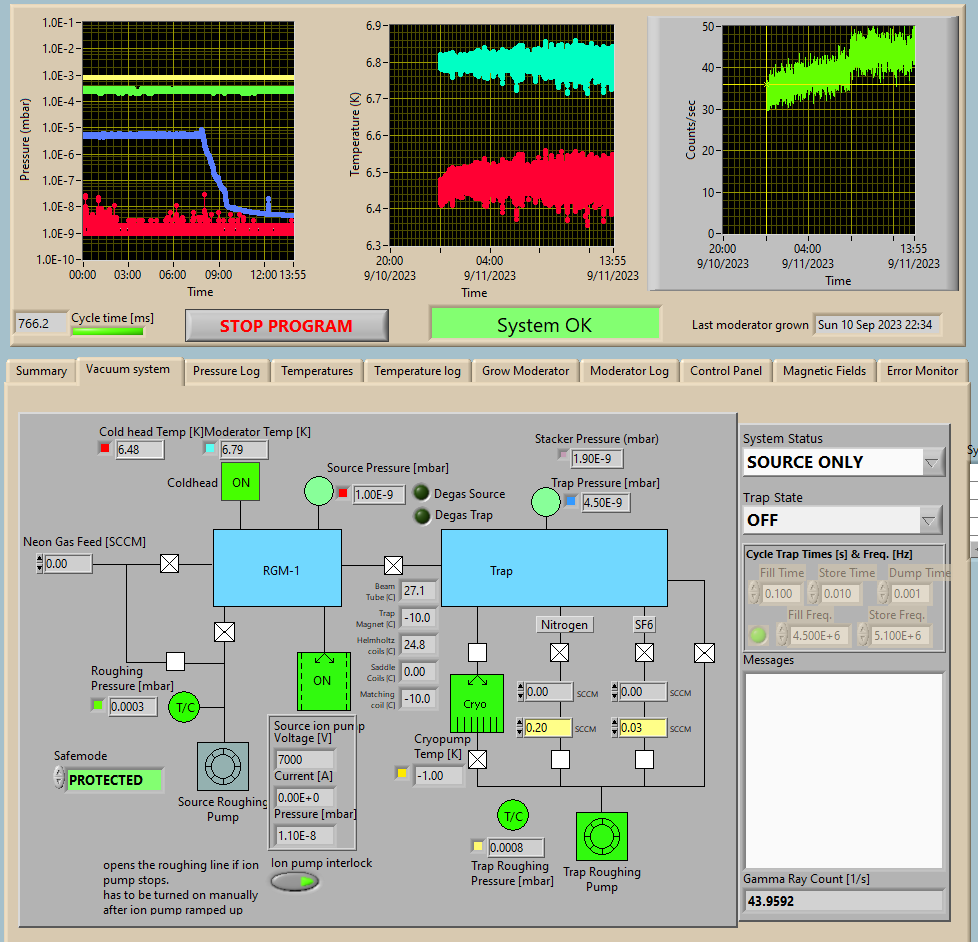Click the Neon Gas Feed valve
The image size is (978, 942).
(x=170, y=564)
